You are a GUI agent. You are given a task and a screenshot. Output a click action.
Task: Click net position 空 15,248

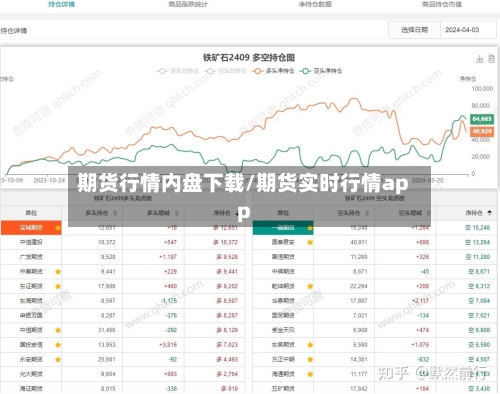478,228
